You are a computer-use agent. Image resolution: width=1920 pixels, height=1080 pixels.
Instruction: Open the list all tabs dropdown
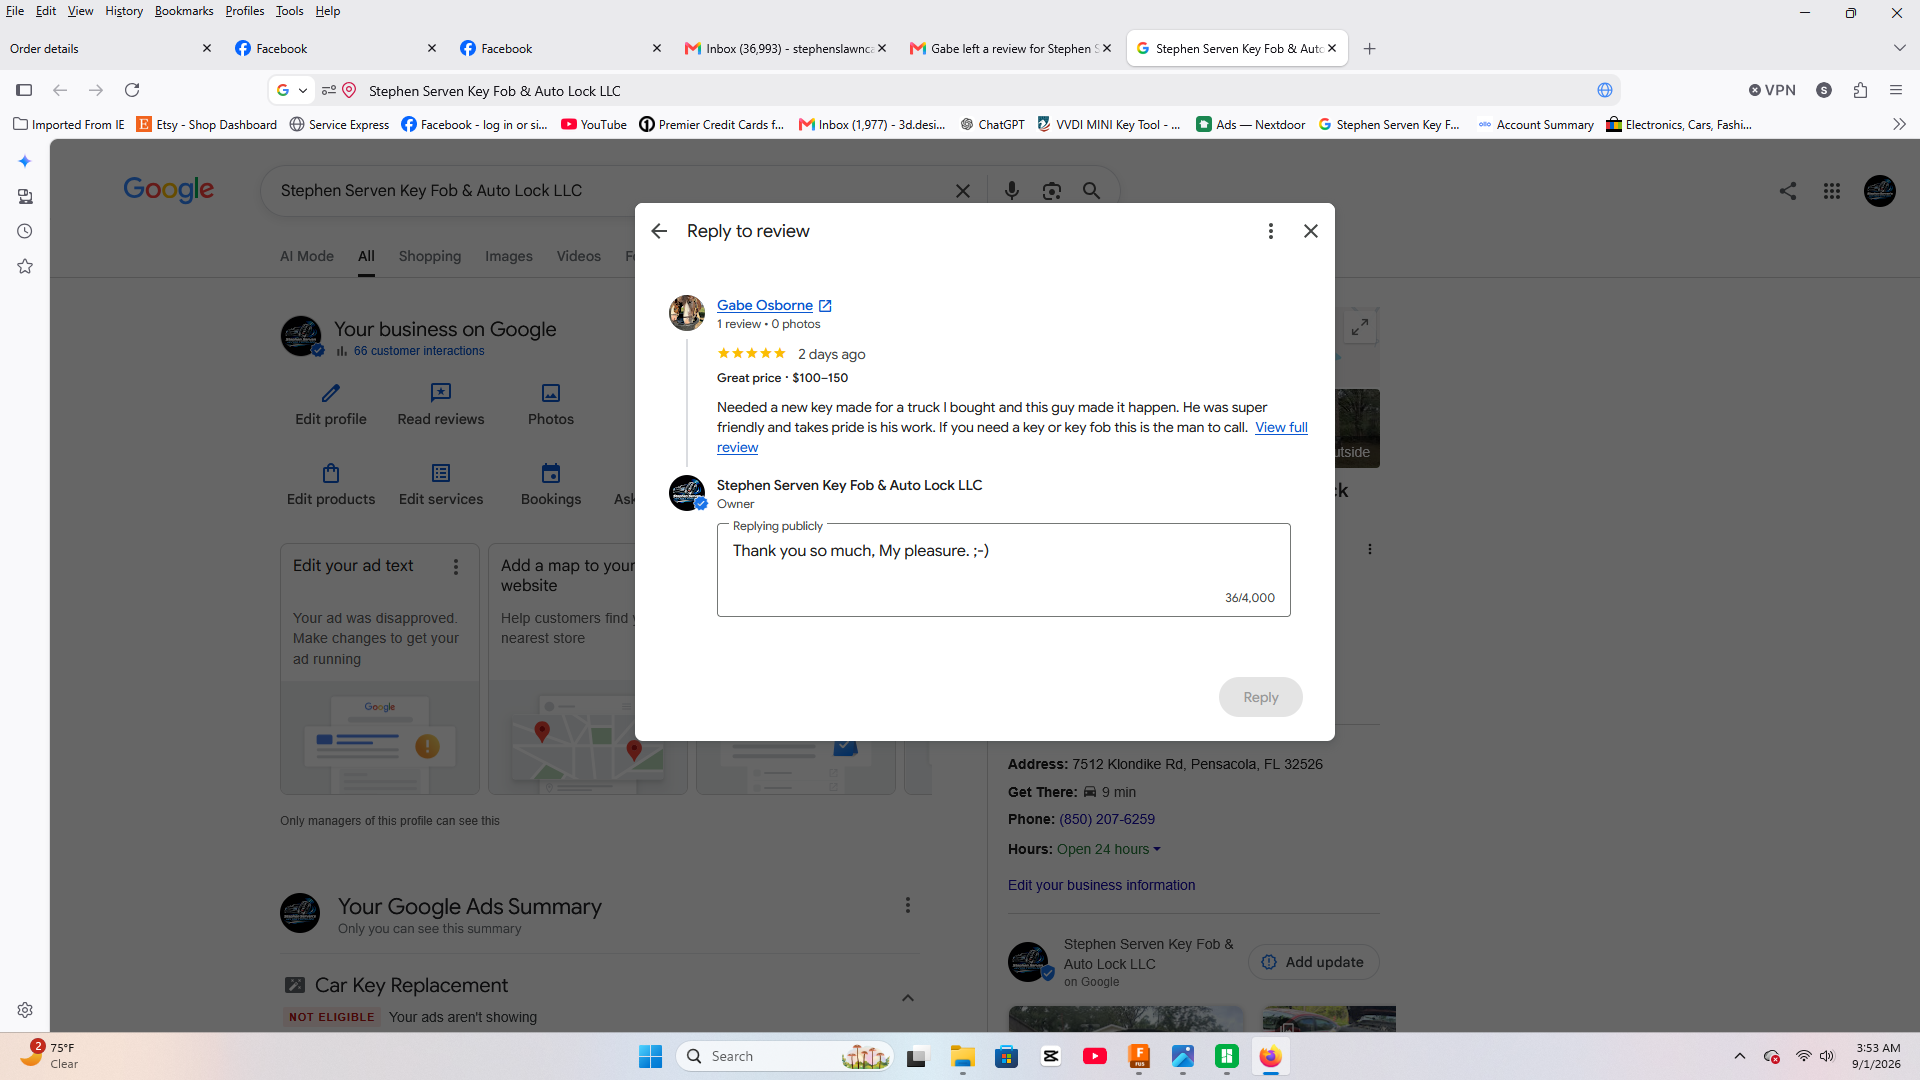[1899, 48]
